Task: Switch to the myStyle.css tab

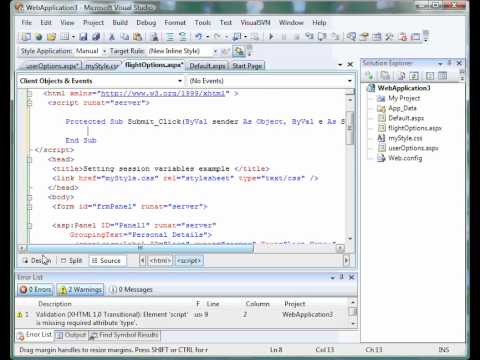Action: 101,66
